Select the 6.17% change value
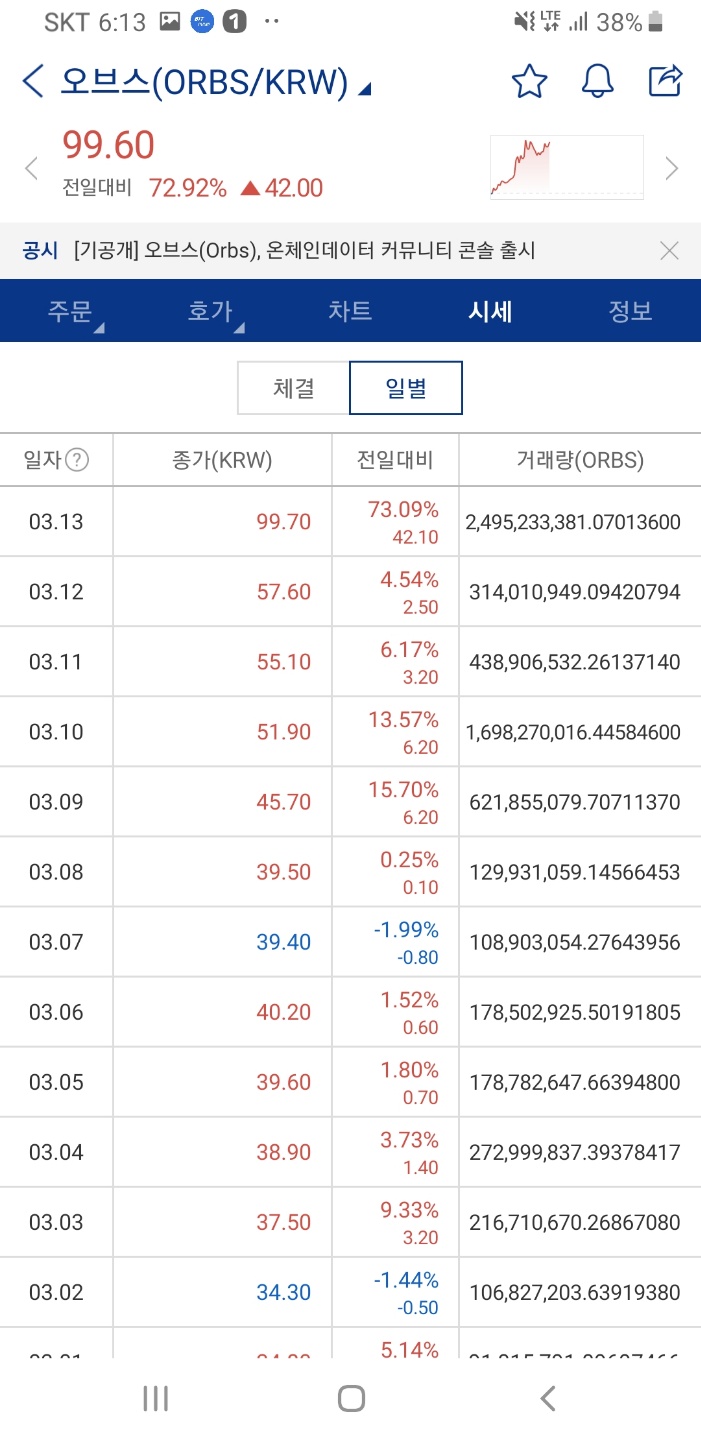Image resolution: width=701 pixels, height=1440 pixels. coord(409,650)
